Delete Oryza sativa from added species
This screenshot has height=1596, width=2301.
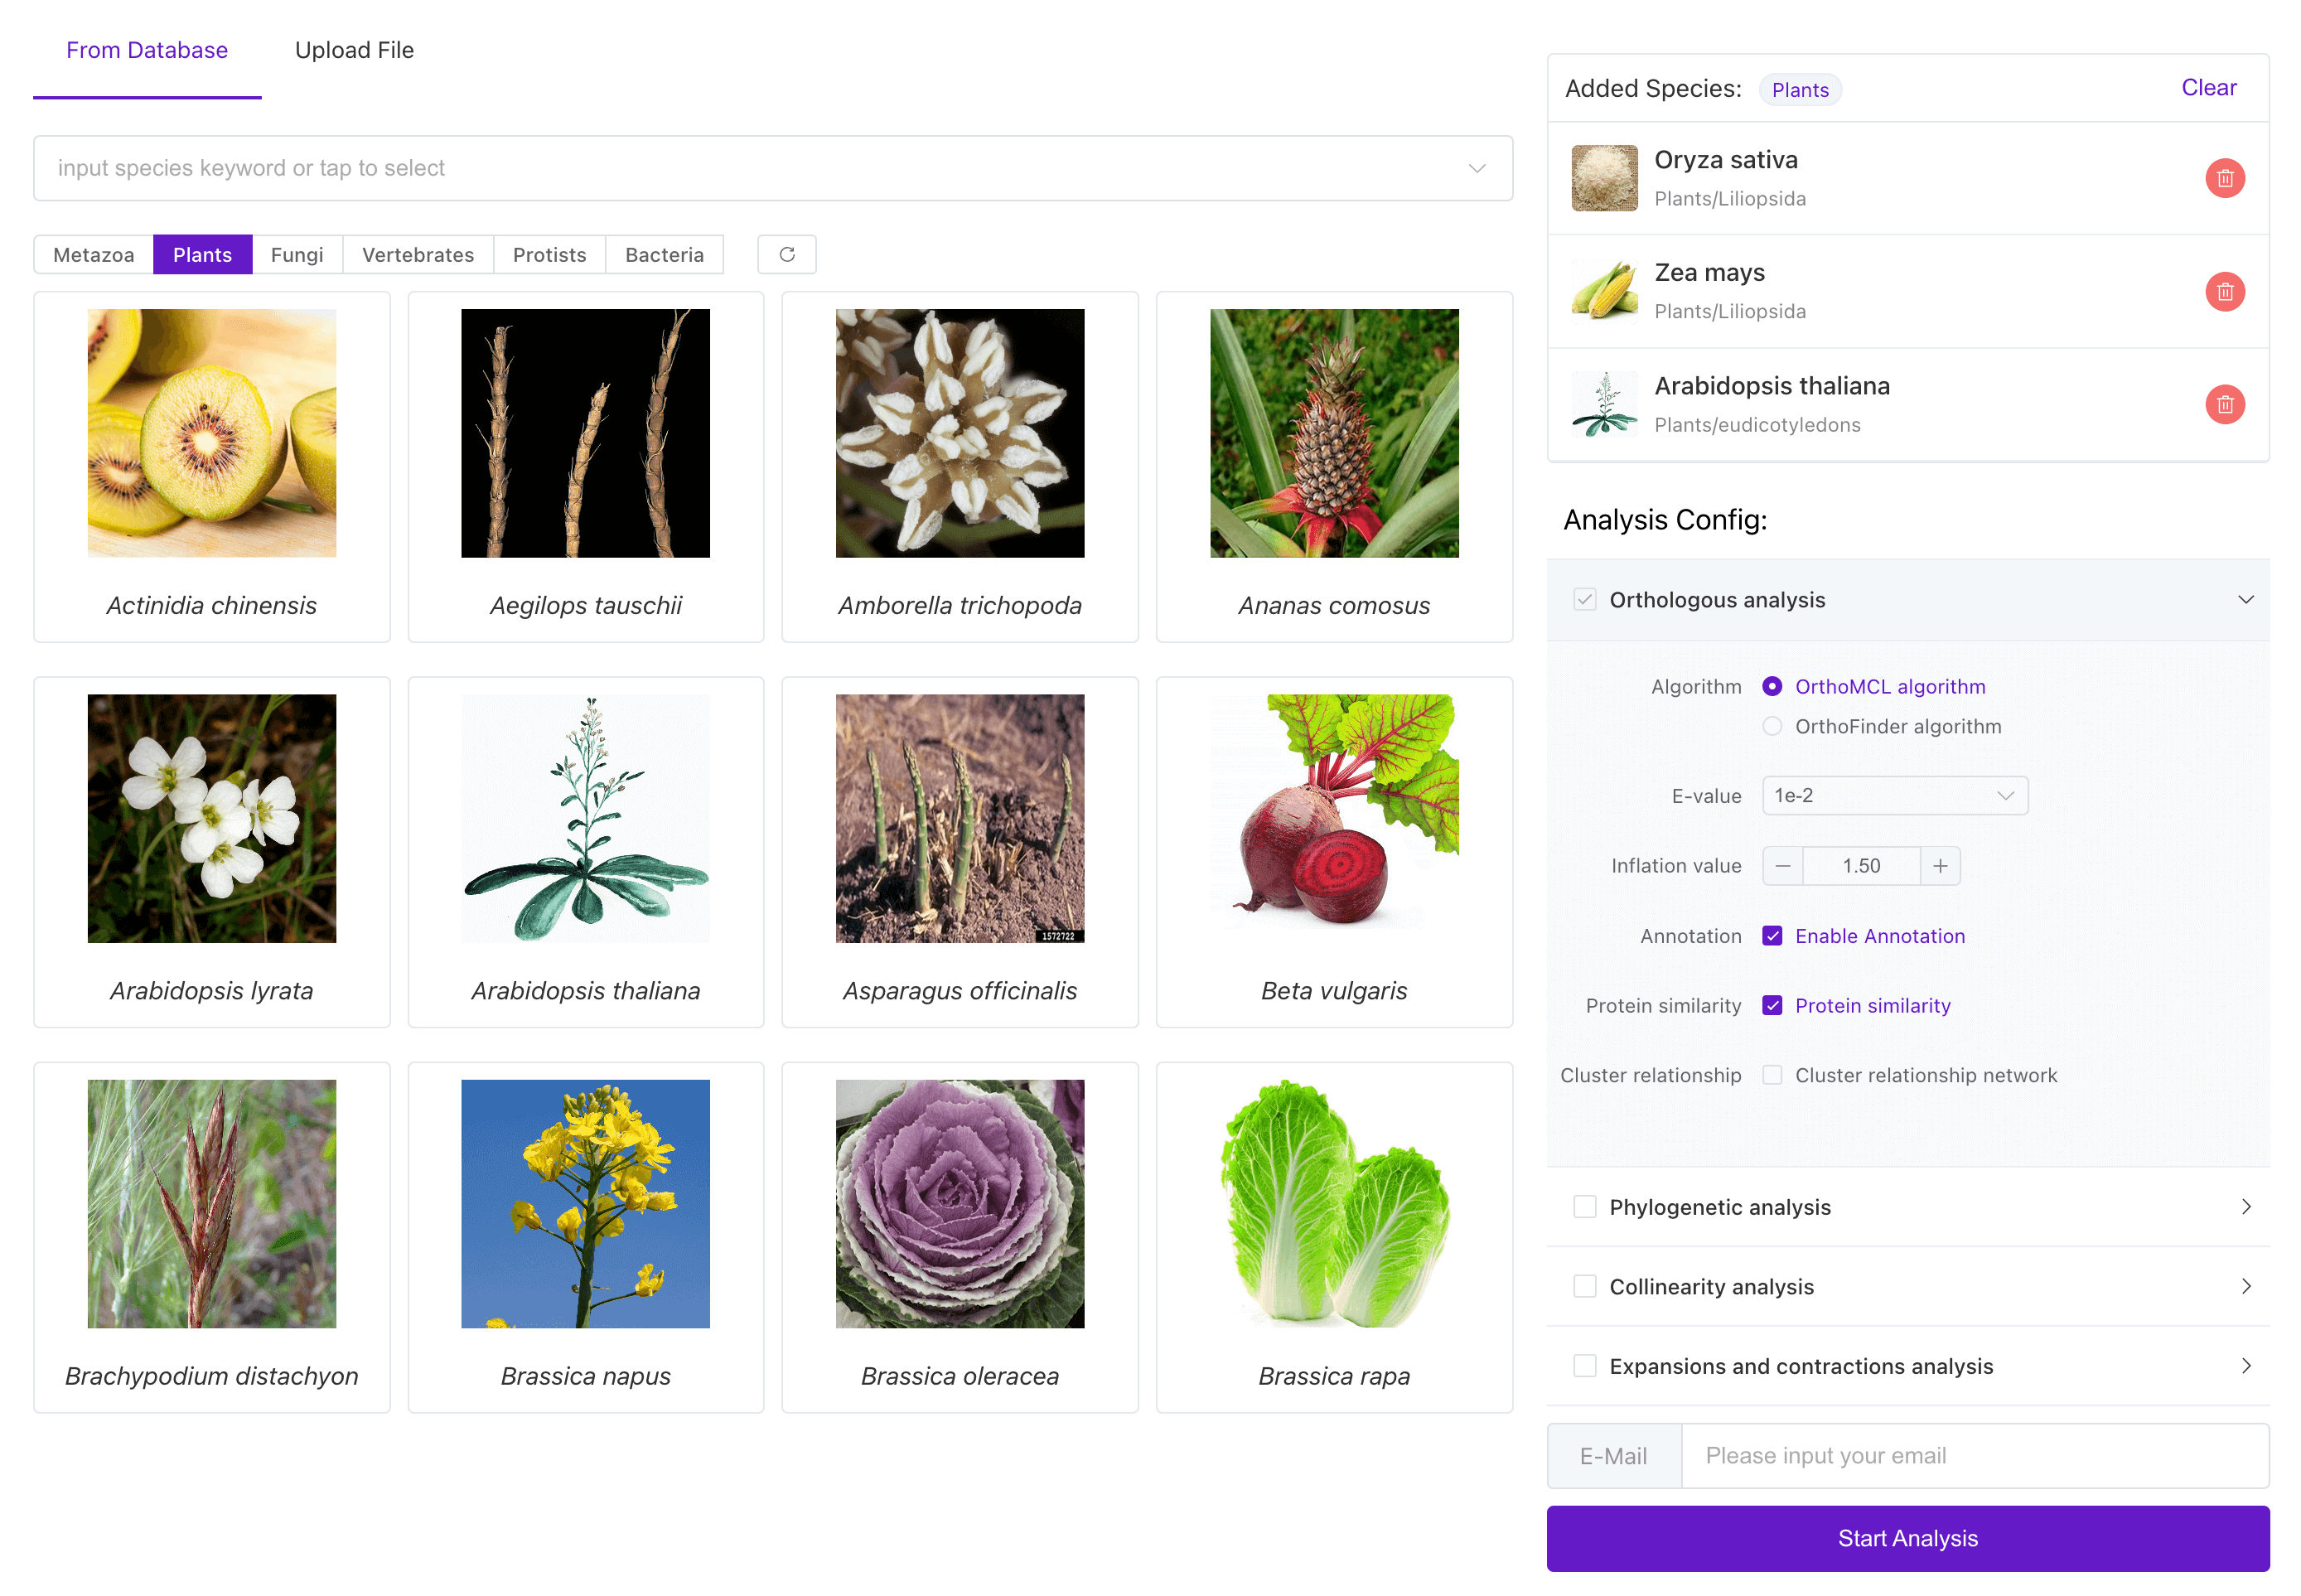coord(2224,178)
